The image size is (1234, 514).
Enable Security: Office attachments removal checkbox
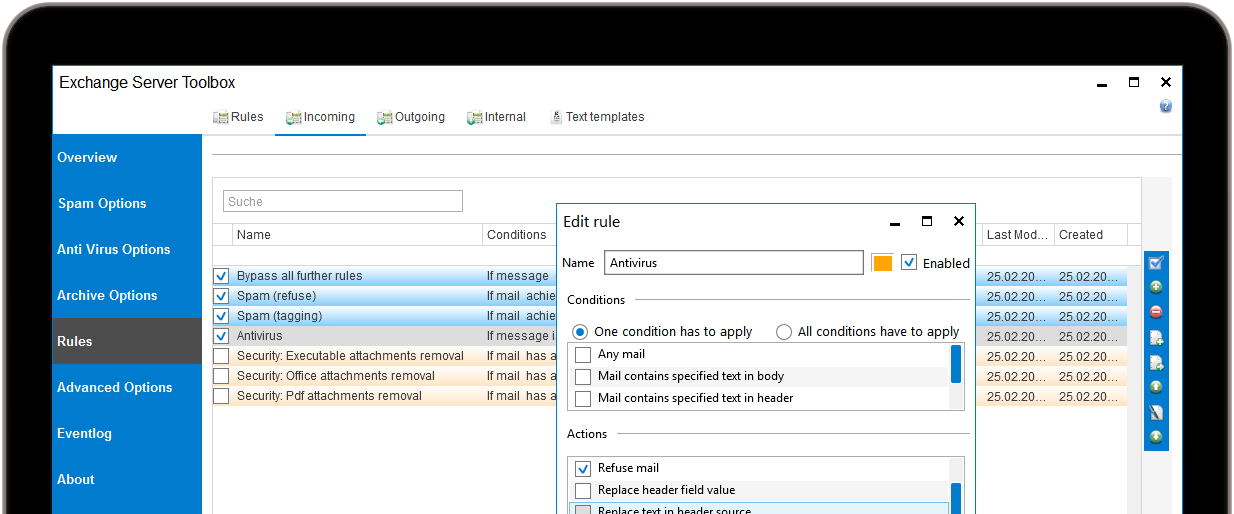(x=221, y=376)
